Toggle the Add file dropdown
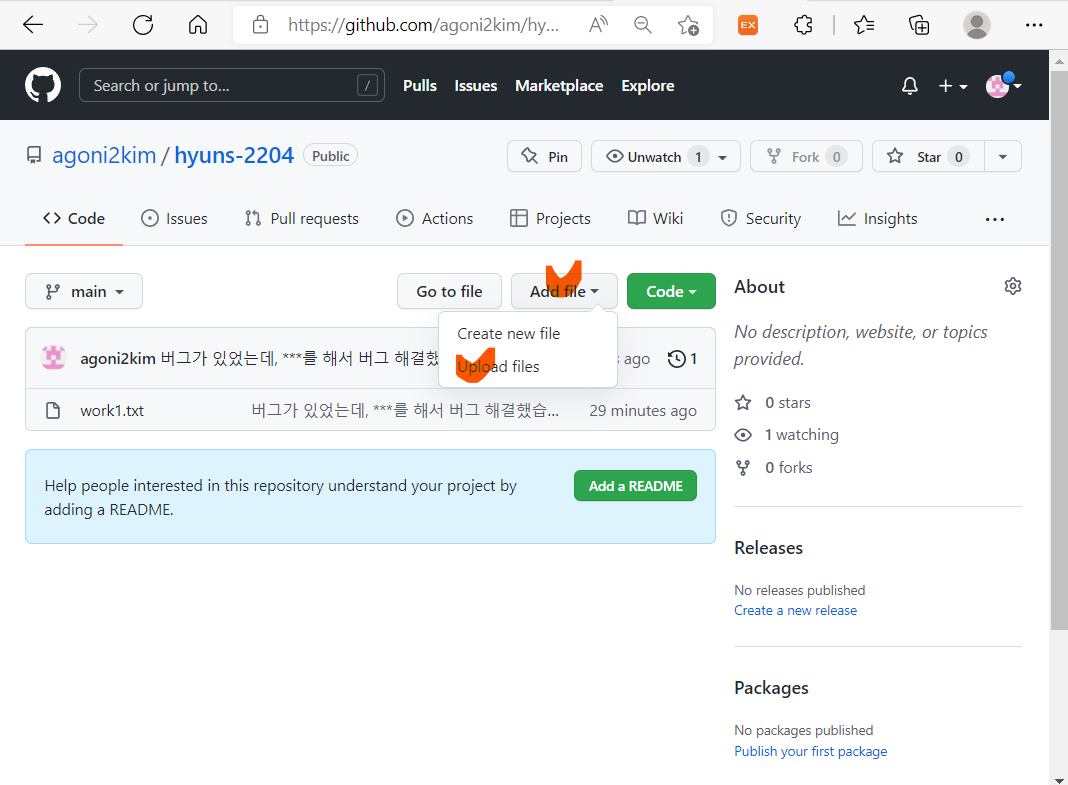1068x785 pixels. pyautogui.click(x=564, y=291)
